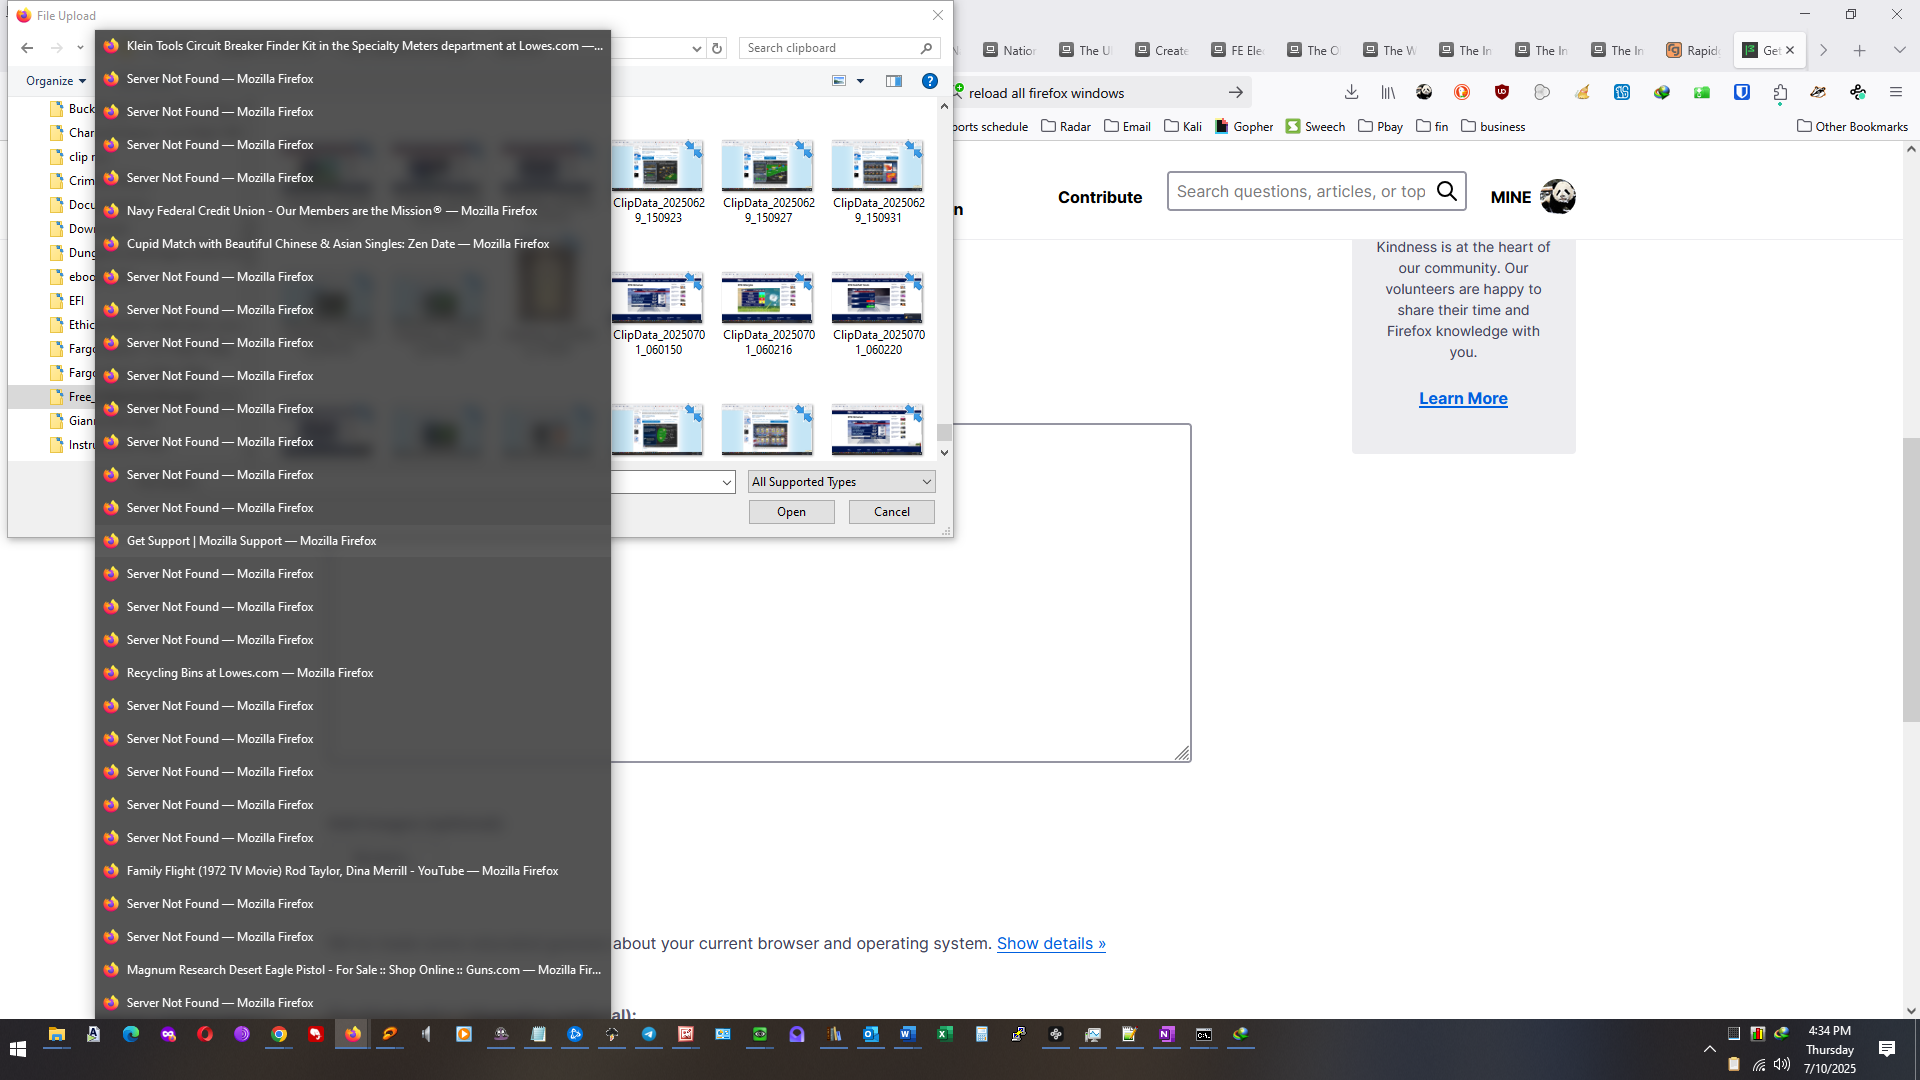
Task: Follow the Learn More link
Action: [1463, 398]
